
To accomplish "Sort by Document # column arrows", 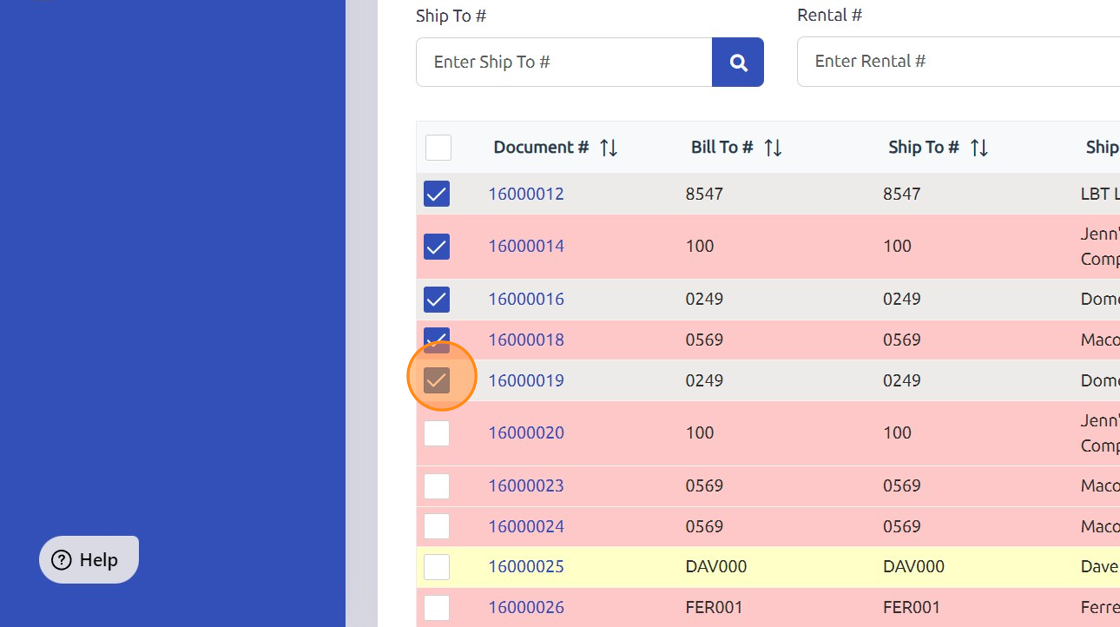I will click(608, 148).
